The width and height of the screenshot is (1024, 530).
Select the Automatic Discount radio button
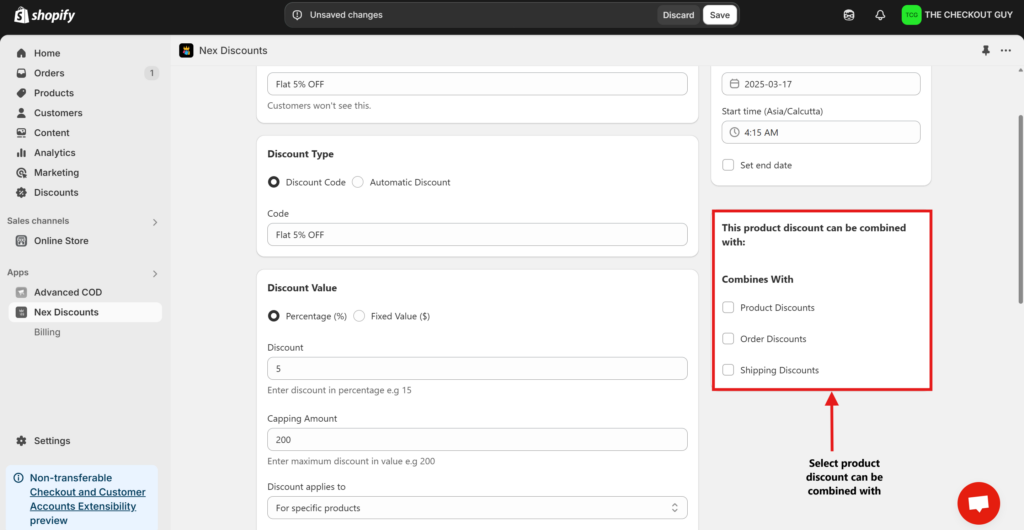tap(357, 182)
